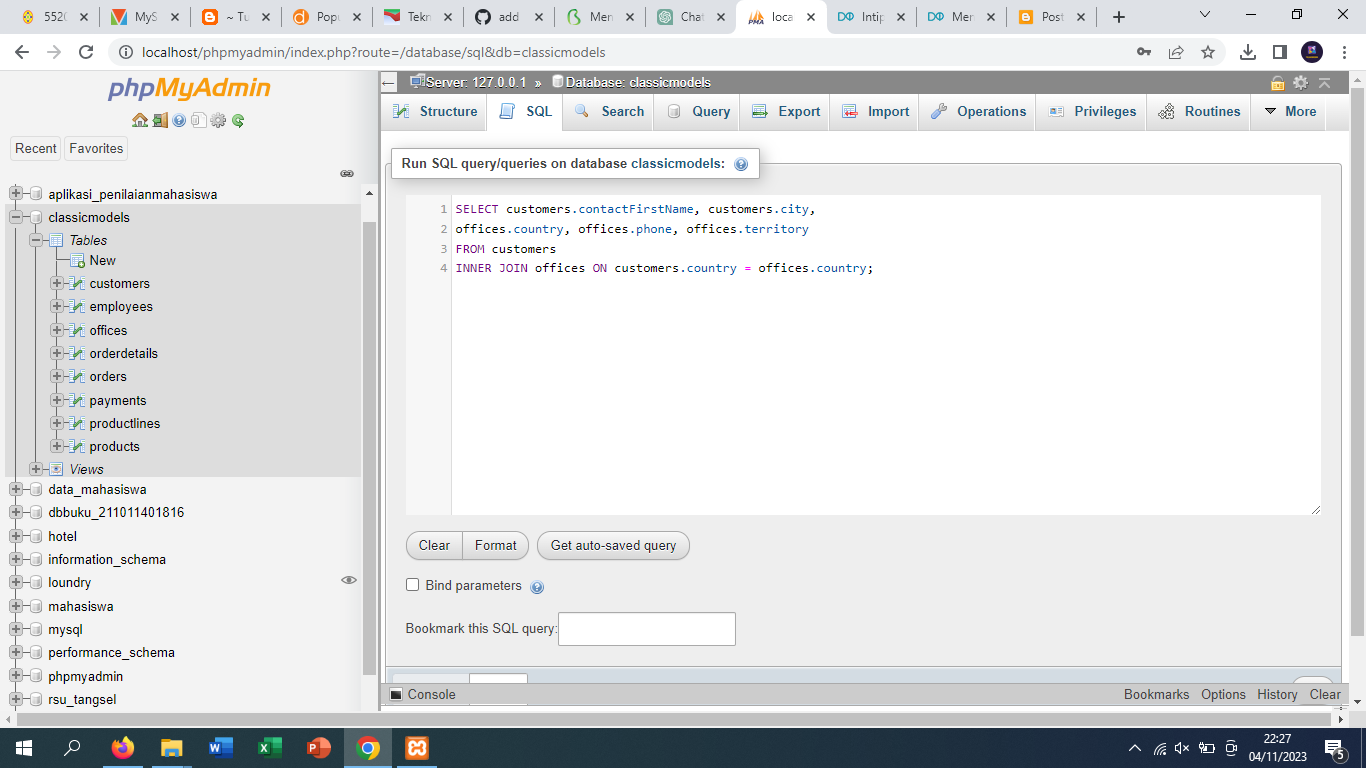Click the Bookmark this SQL query input field

(647, 629)
